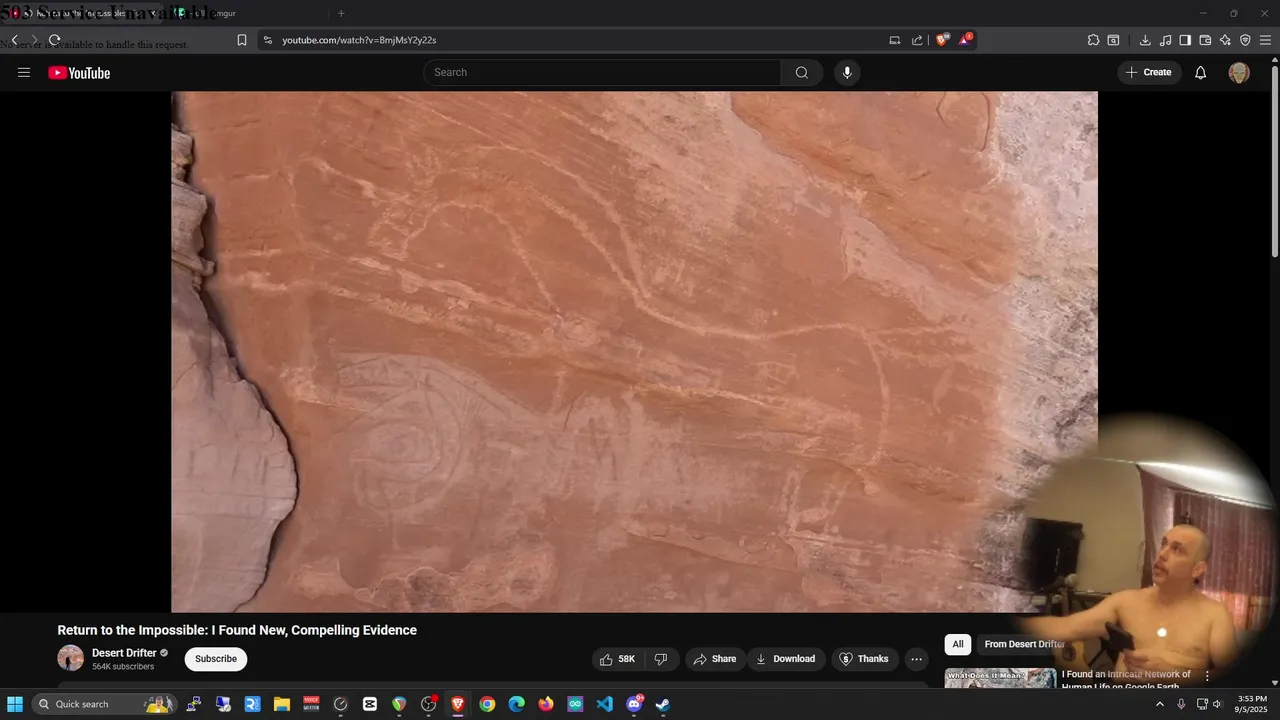The width and height of the screenshot is (1280, 720).
Task: Open the Leo AI sparkle icon
Action: [x=1225, y=40]
